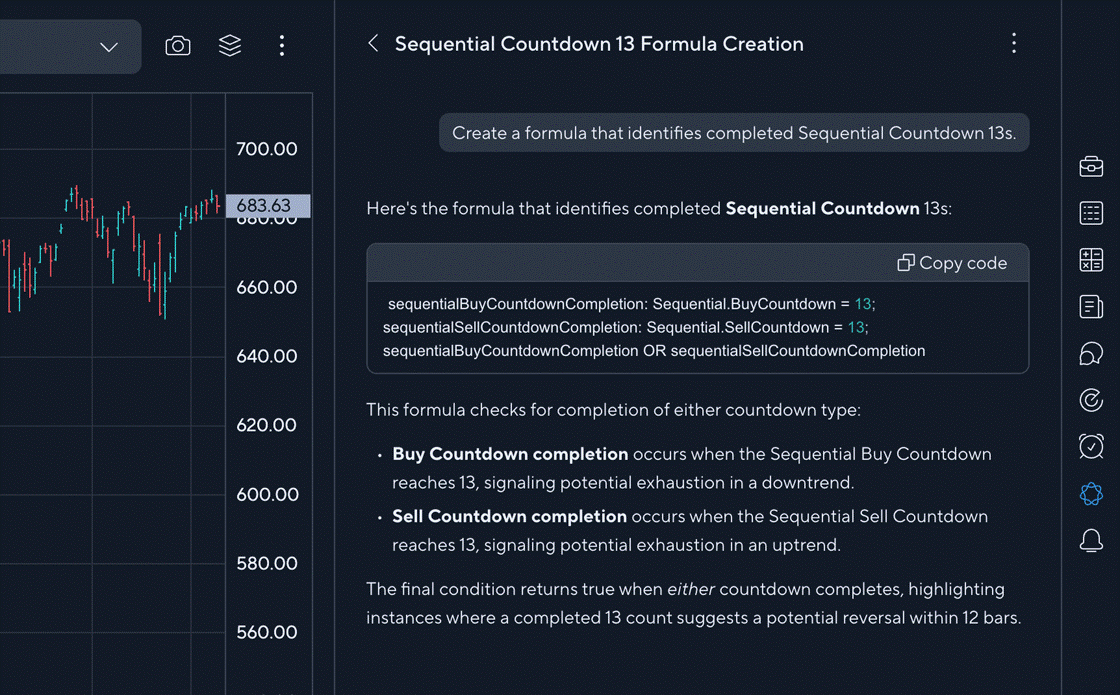Viewport: 1120px width, 695px height.
Task: Open the news document icon in sidebar
Action: (1091, 306)
